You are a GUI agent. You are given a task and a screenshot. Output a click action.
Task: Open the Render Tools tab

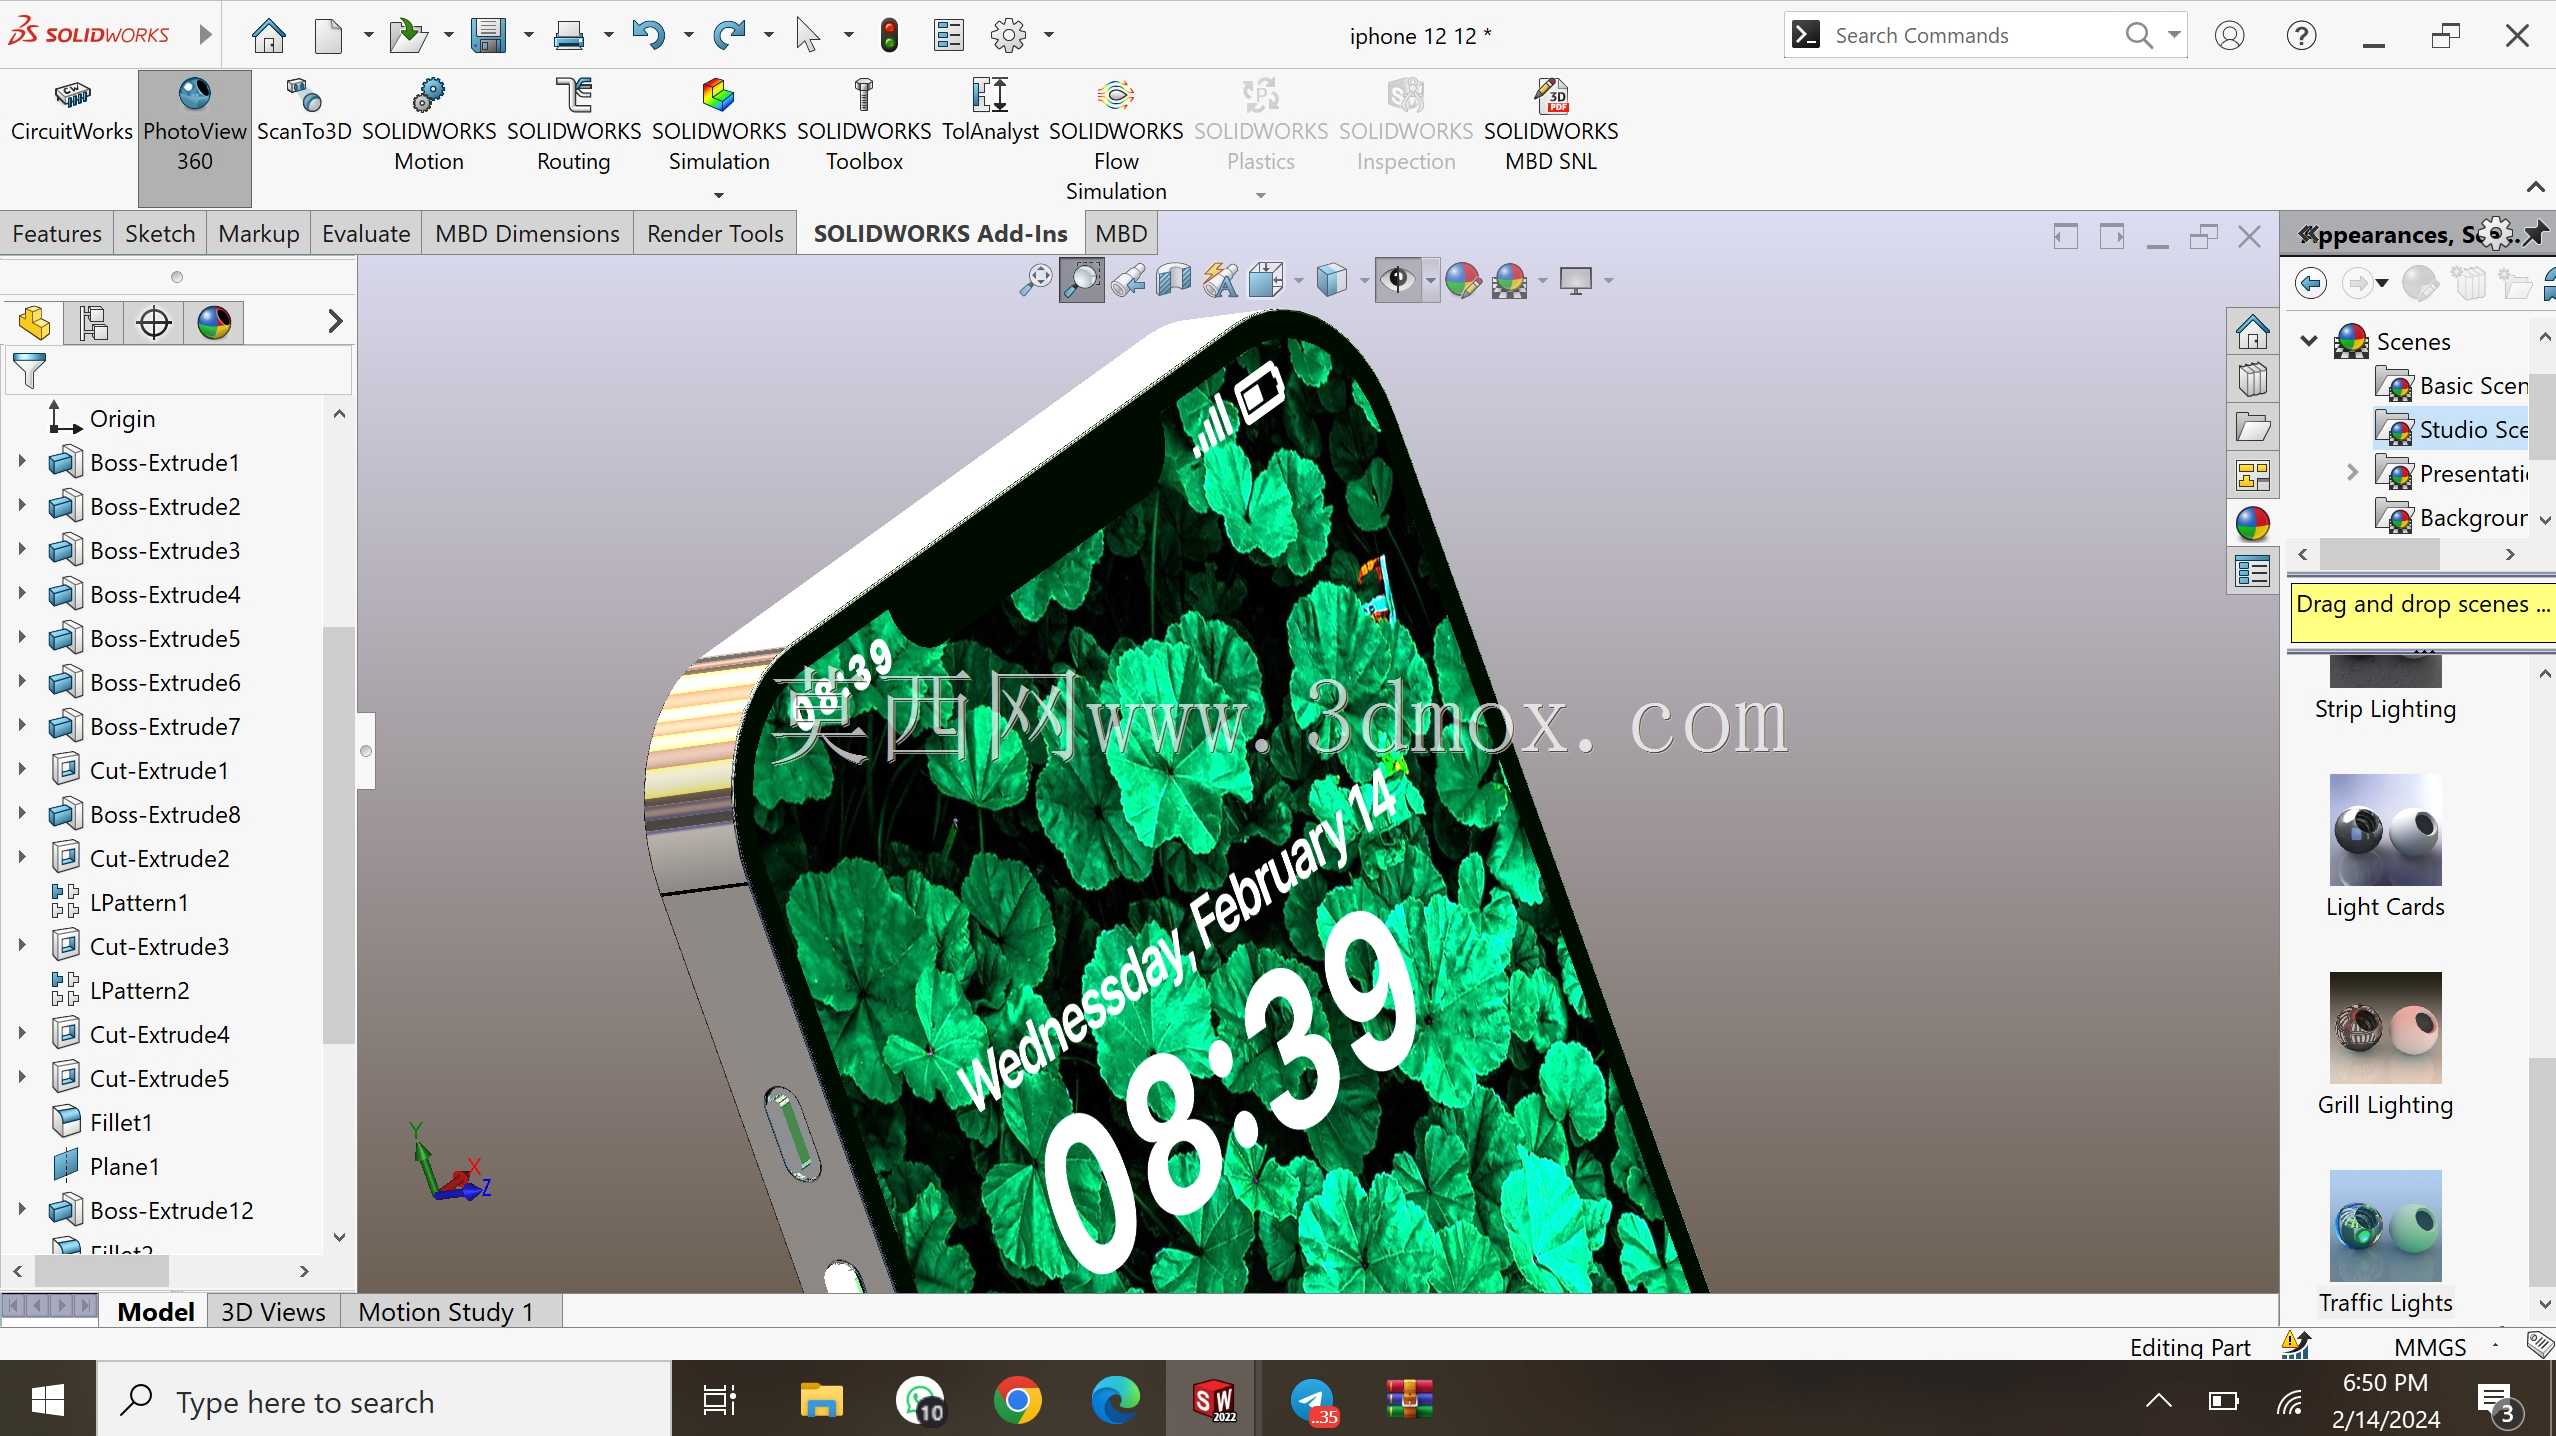[715, 234]
